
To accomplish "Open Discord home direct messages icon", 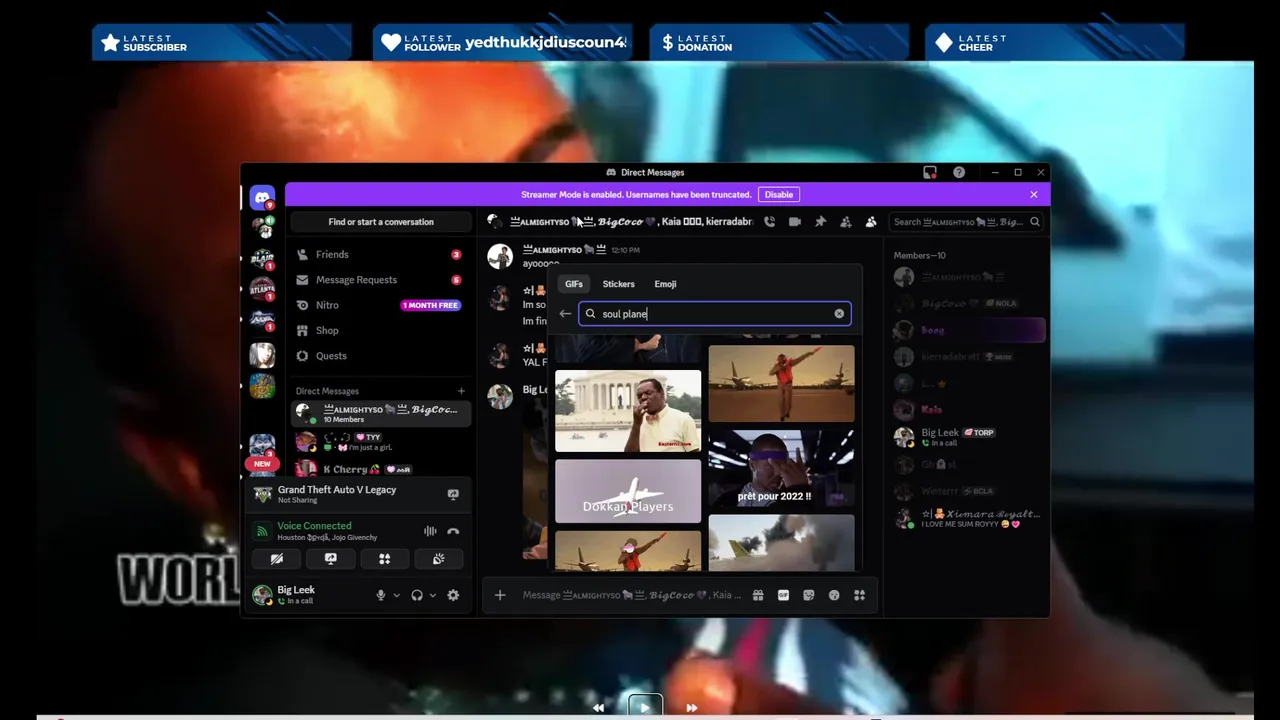I will 262,197.
